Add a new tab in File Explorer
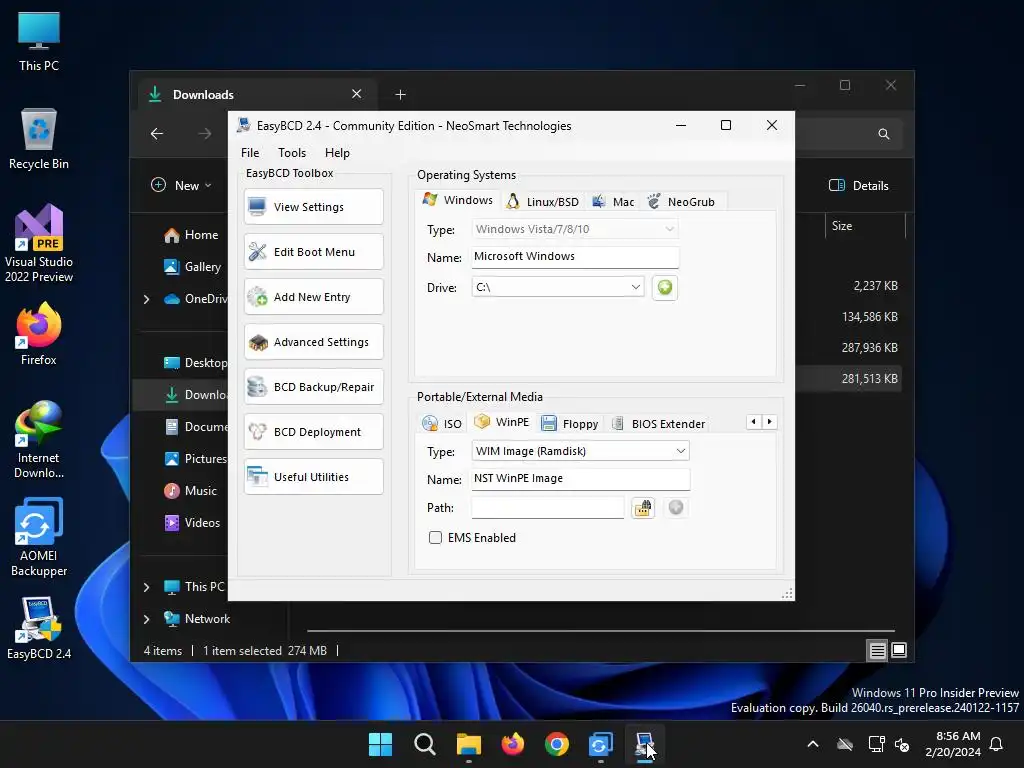The width and height of the screenshot is (1024, 768). click(400, 95)
